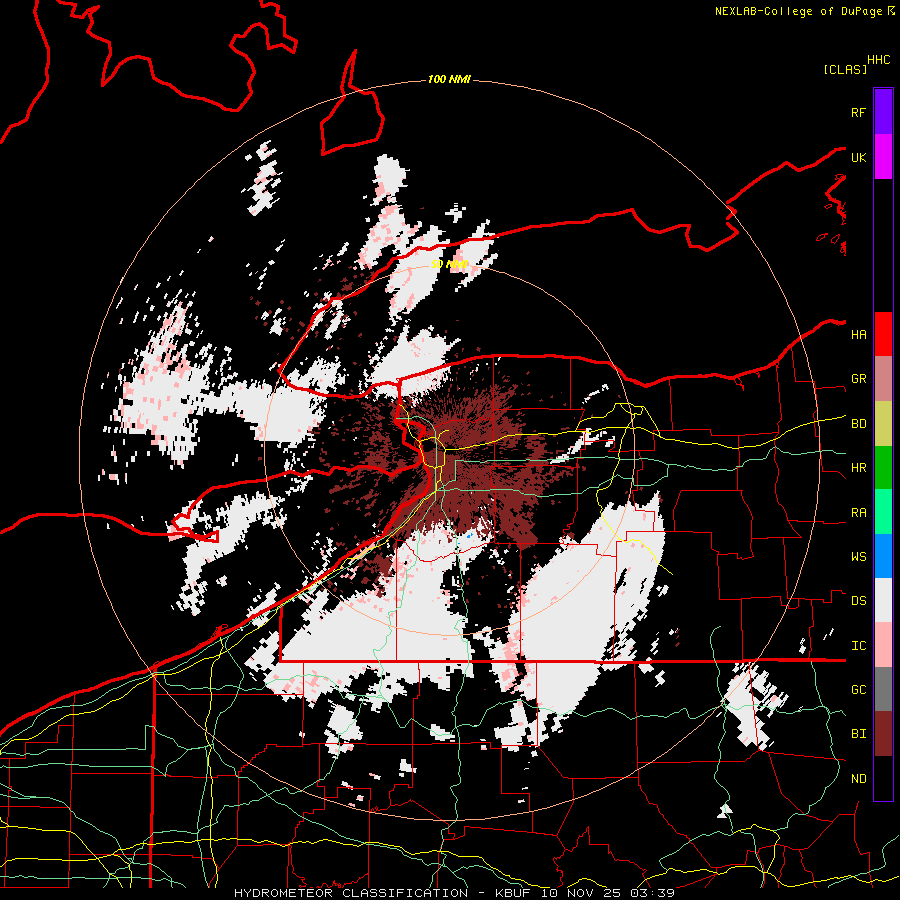This screenshot has width=900, height=900.
Task: Click the HR green legend swatch
Action: click(x=883, y=468)
